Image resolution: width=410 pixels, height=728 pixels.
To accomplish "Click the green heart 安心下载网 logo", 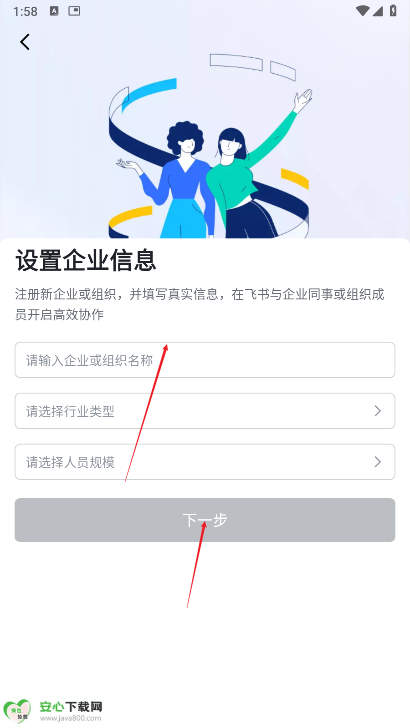I will (x=17, y=712).
